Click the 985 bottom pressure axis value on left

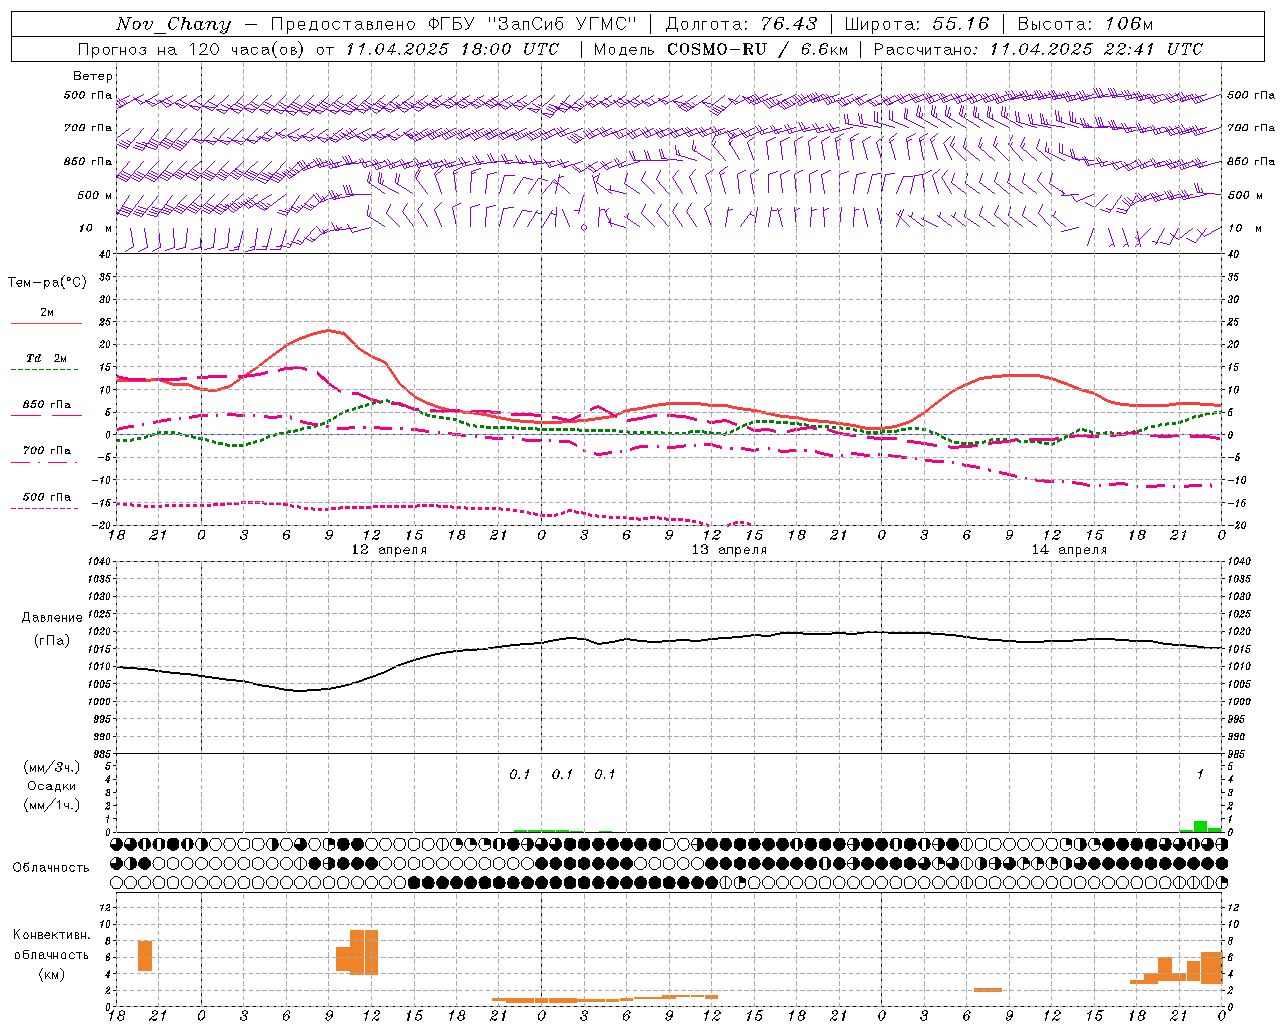coord(101,753)
